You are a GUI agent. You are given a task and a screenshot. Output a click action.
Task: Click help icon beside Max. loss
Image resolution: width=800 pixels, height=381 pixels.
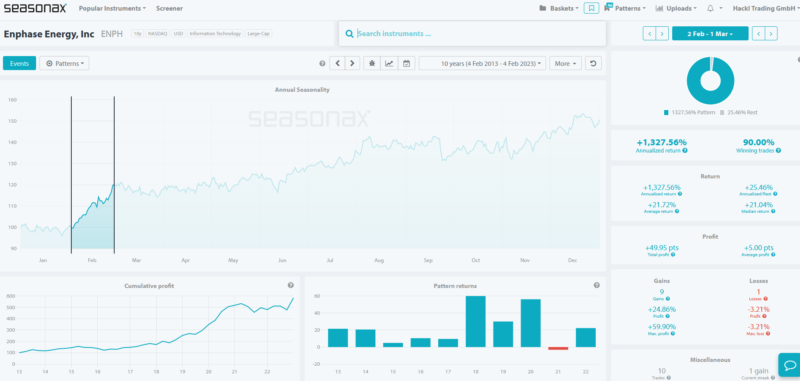[767, 334]
